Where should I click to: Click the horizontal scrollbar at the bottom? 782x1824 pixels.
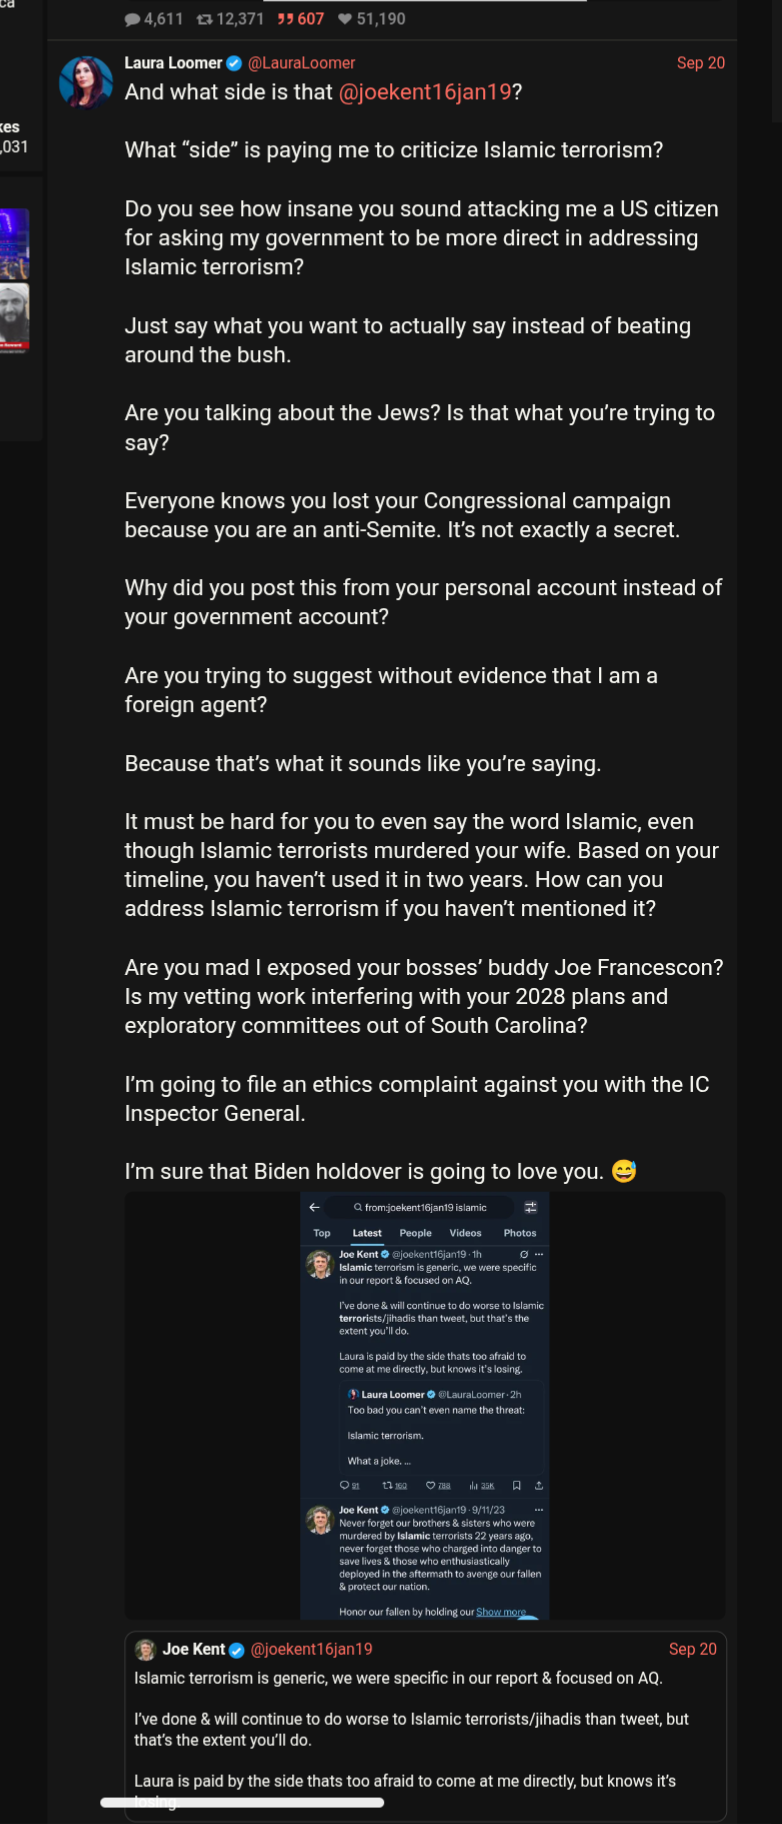[x=242, y=1802]
